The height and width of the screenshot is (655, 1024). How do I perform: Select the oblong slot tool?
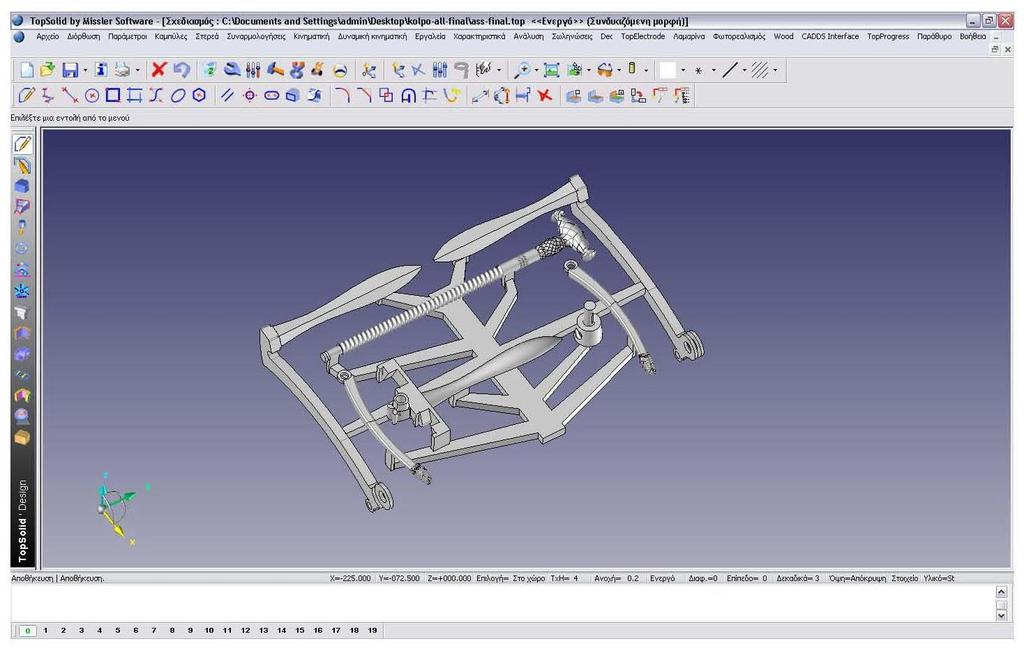click(x=272, y=95)
